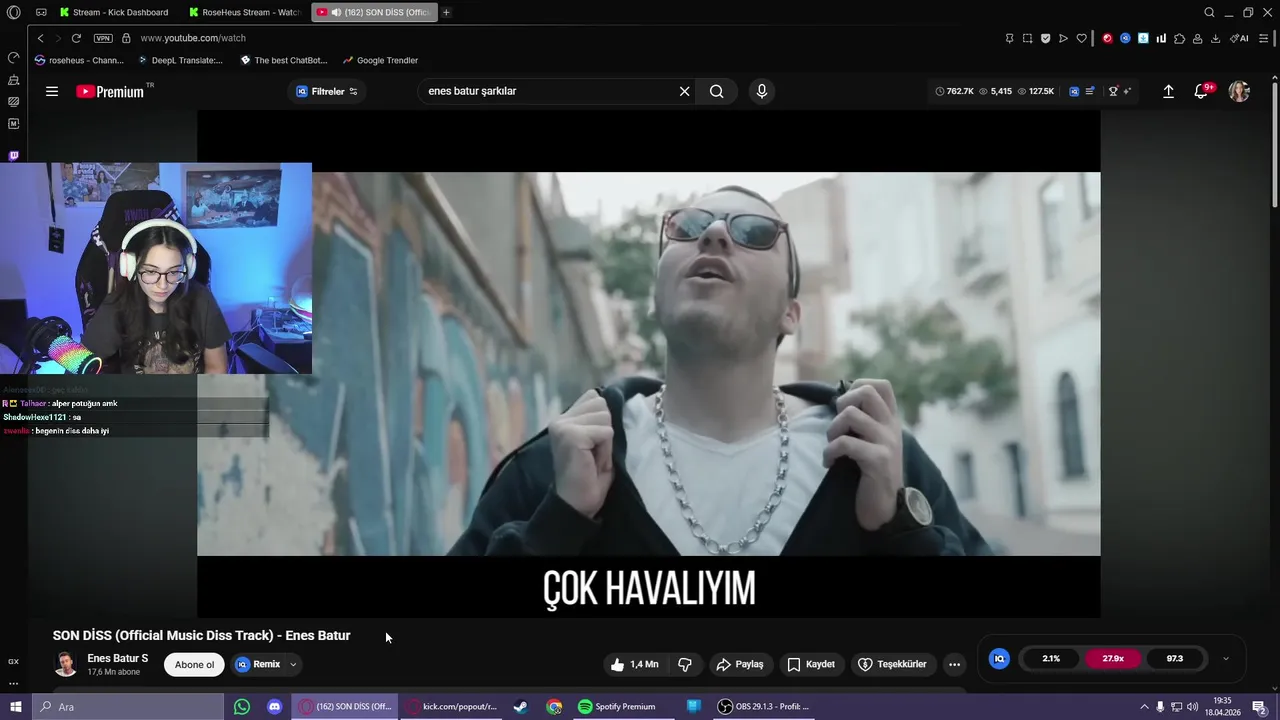
Task: Save page to bookmarks heart icon
Action: [x=1081, y=38]
